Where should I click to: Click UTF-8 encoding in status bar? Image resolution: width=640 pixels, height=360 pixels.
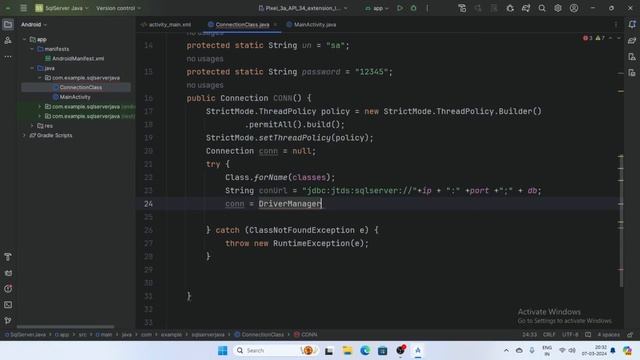[x=570, y=335]
